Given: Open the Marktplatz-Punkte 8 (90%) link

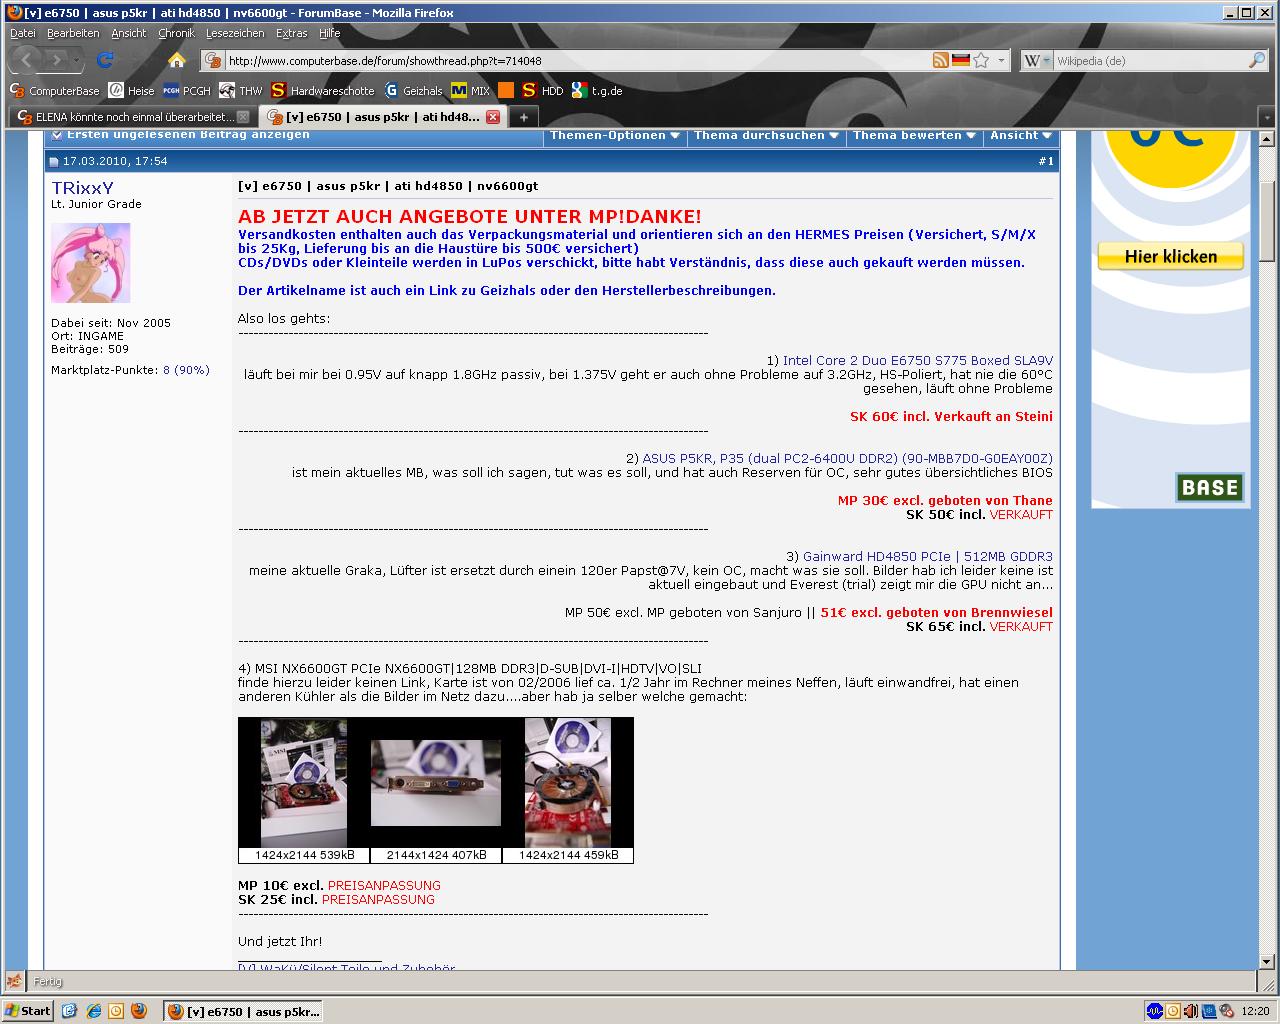Looking at the screenshot, I should (x=186, y=370).
